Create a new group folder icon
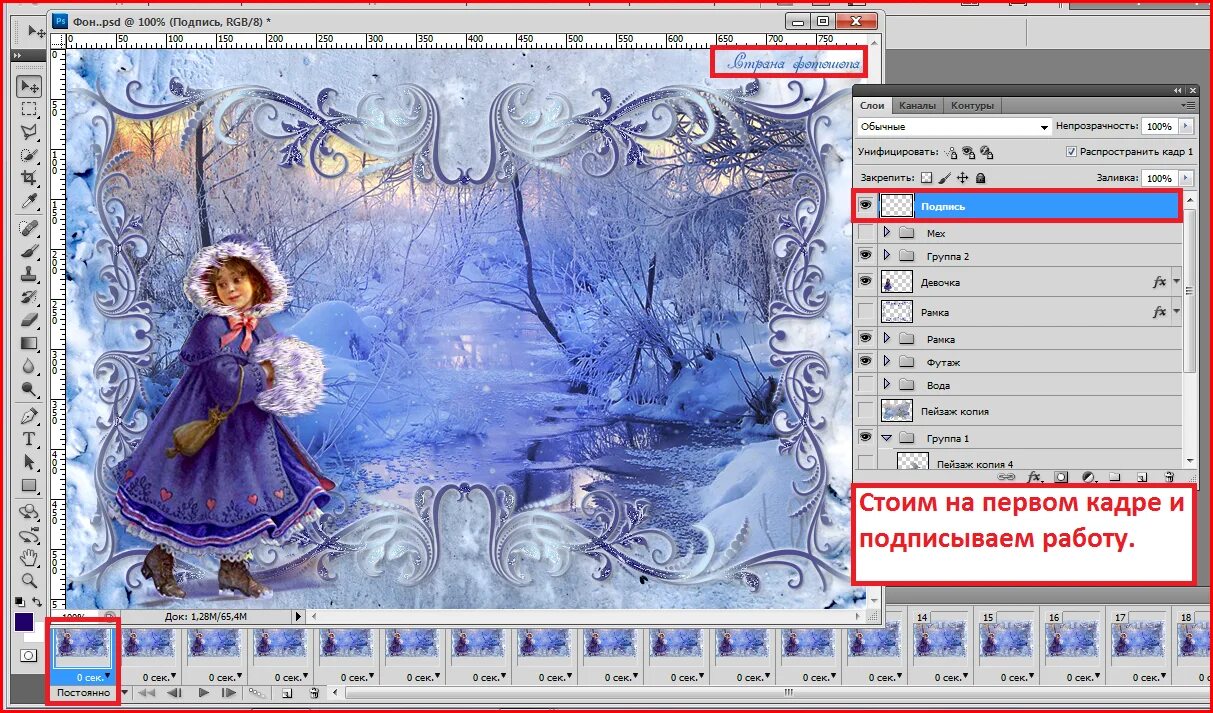1213x713 pixels. [1114, 478]
